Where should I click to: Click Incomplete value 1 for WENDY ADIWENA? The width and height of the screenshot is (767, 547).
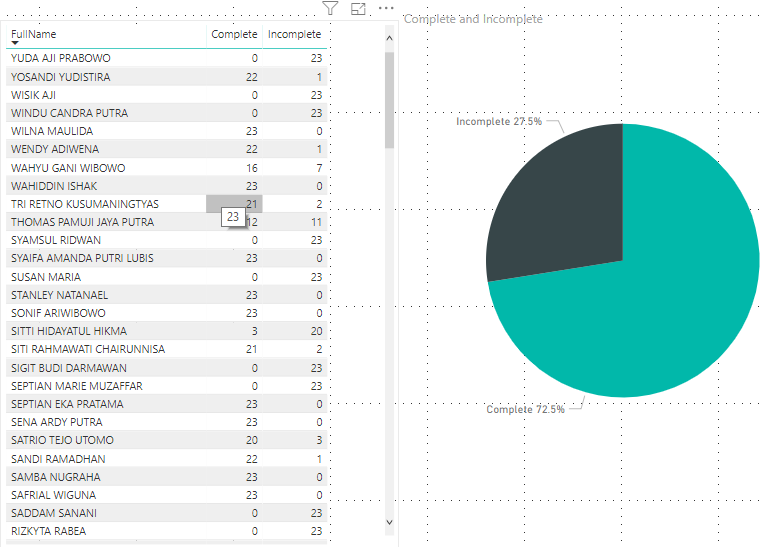click(319, 149)
